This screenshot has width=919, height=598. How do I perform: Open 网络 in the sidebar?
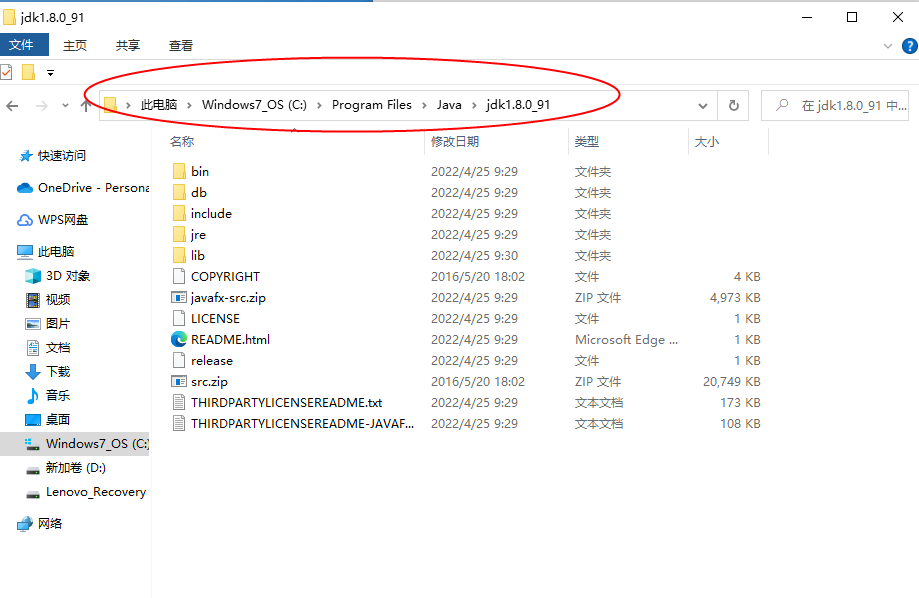click(x=40, y=524)
